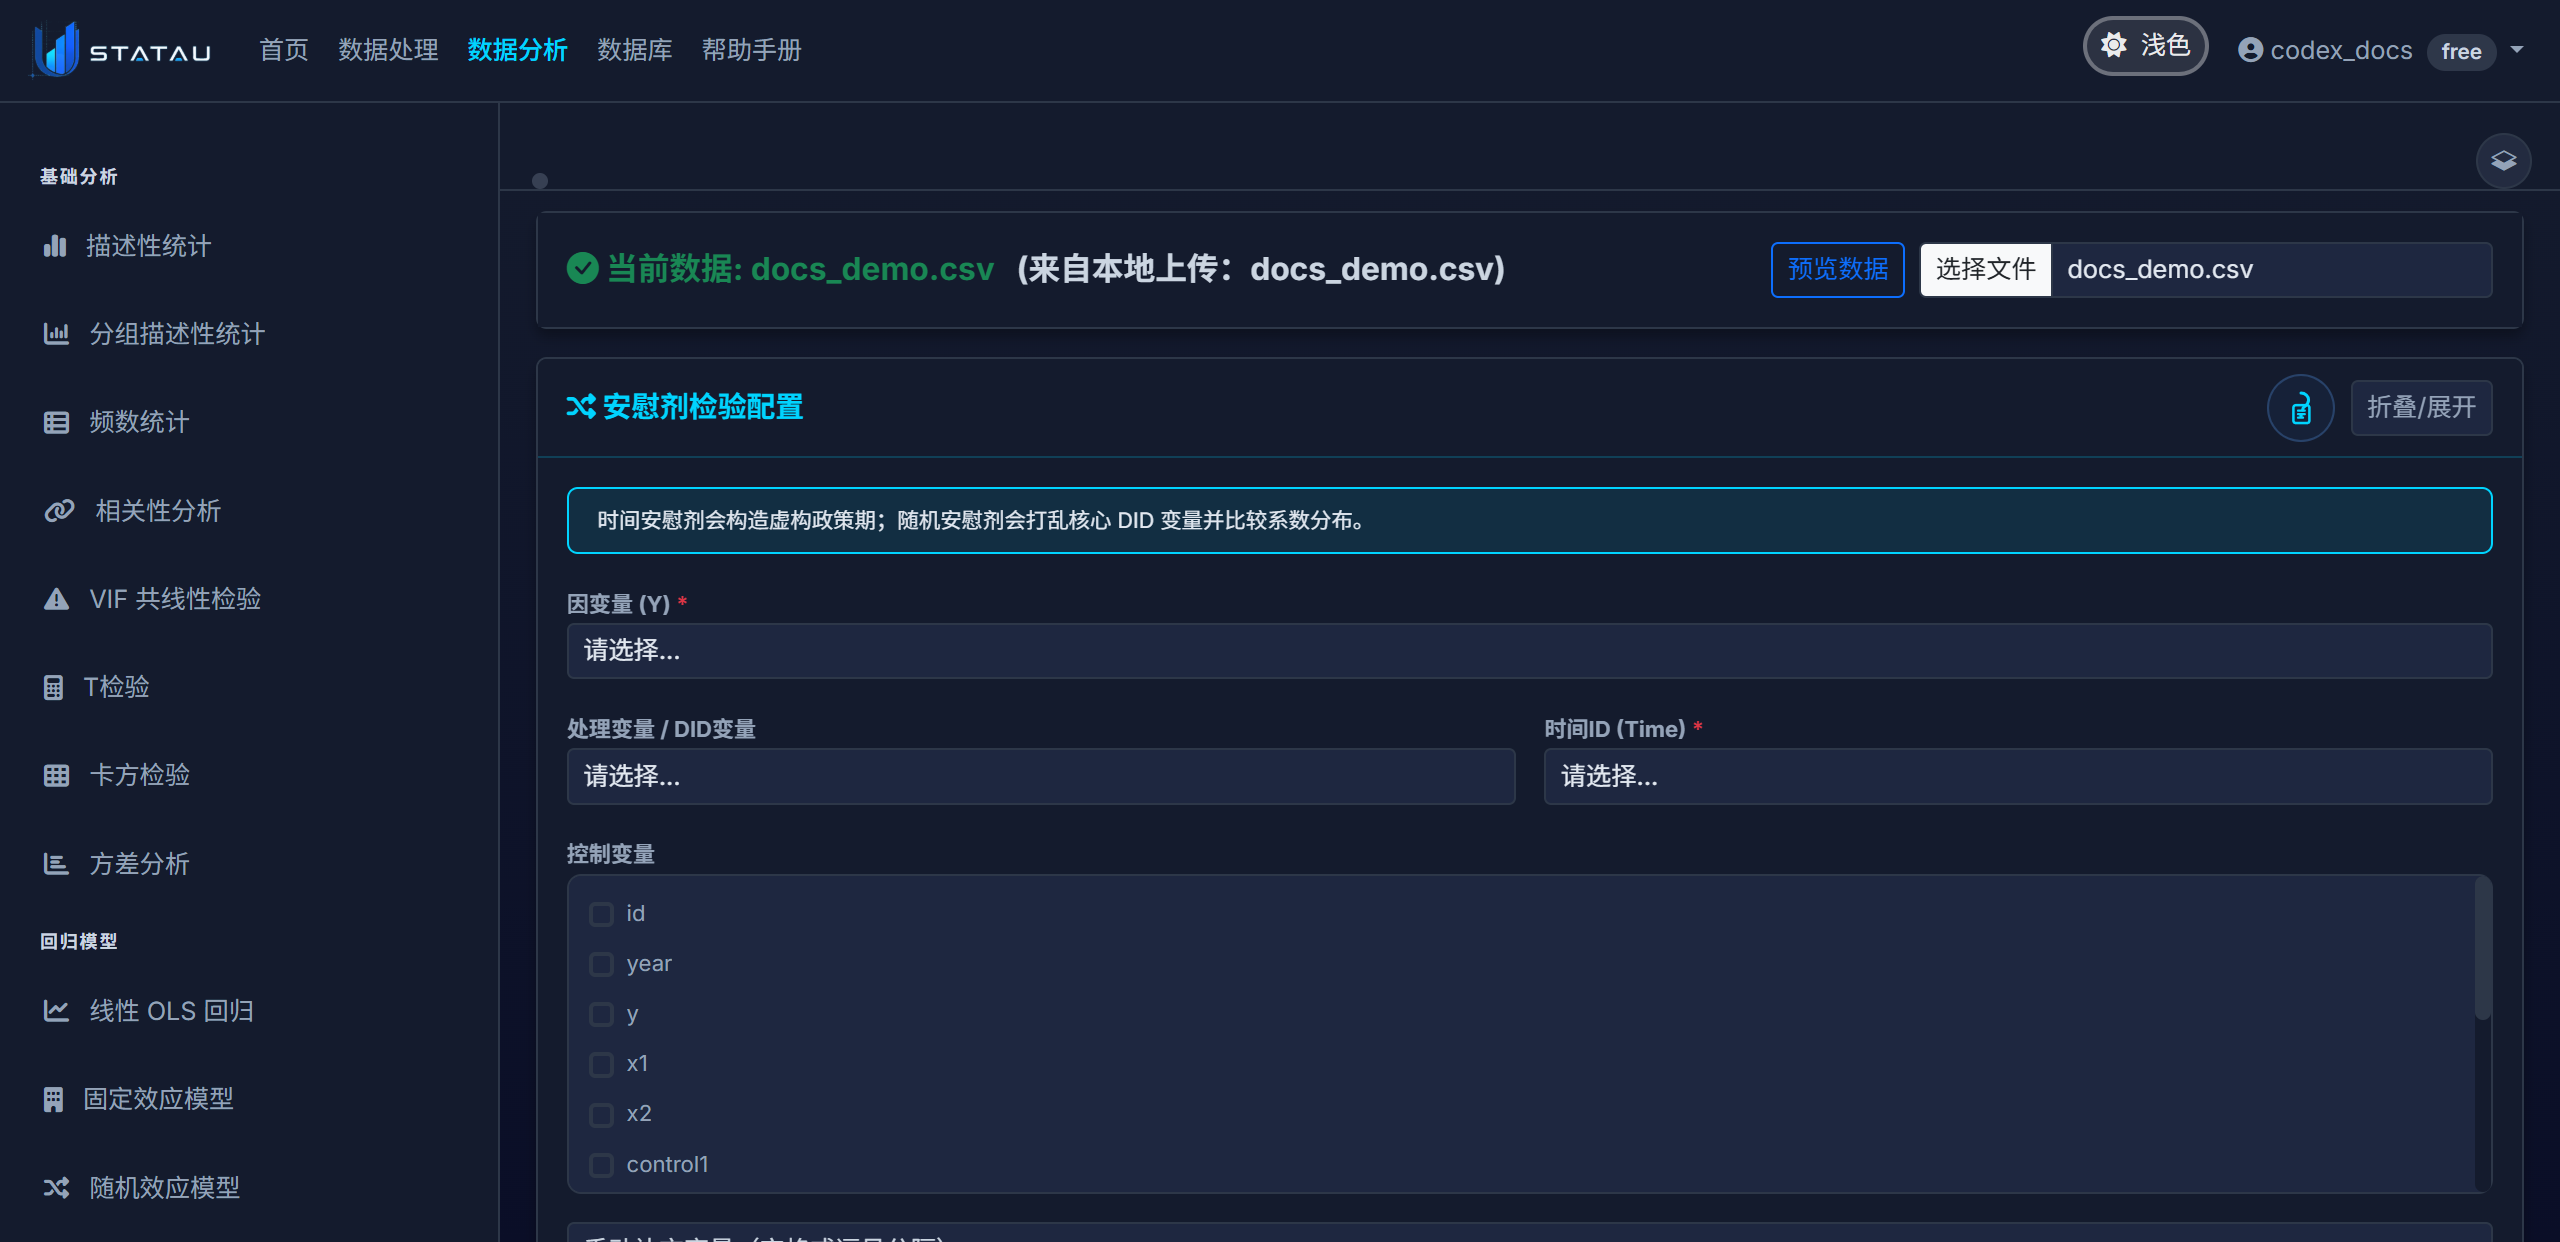Click the layers icon button at top right
The width and height of the screenshot is (2560, 1242).
2503,161
